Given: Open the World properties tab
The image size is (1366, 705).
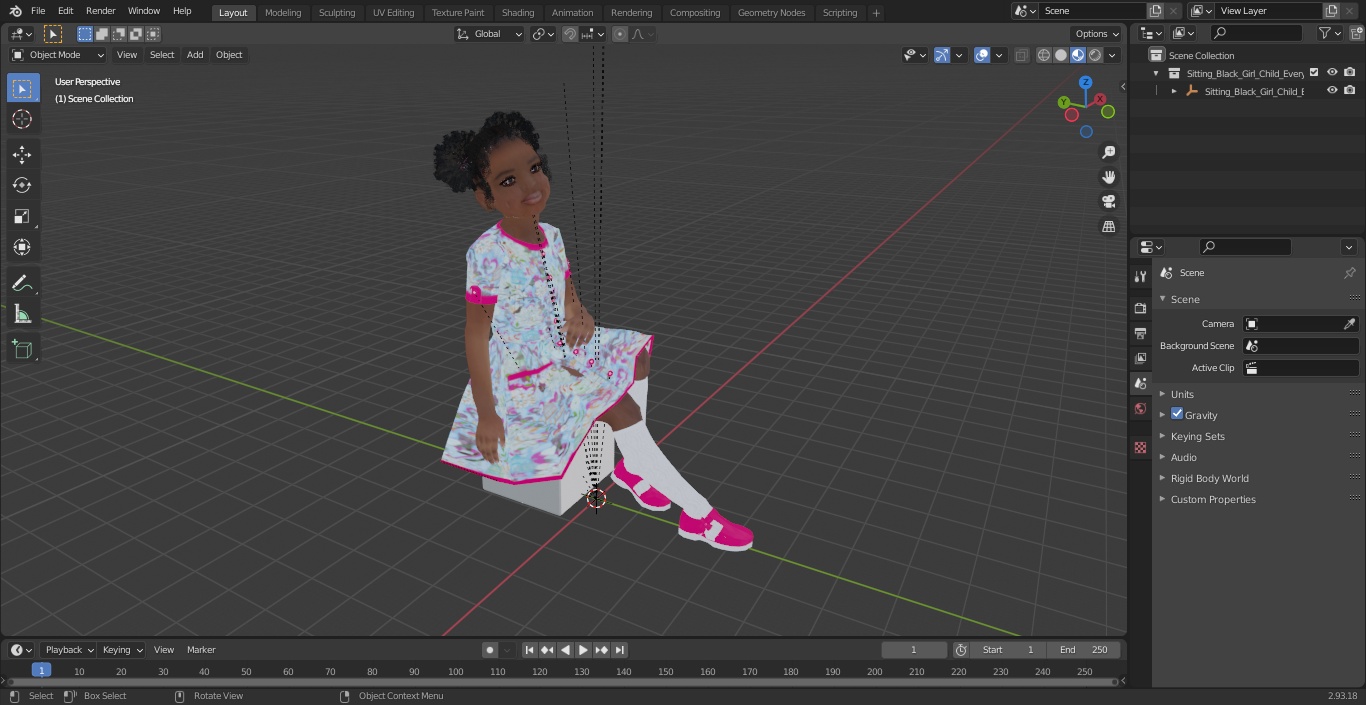Looking at the screenshot, I should coord(1140,408).
